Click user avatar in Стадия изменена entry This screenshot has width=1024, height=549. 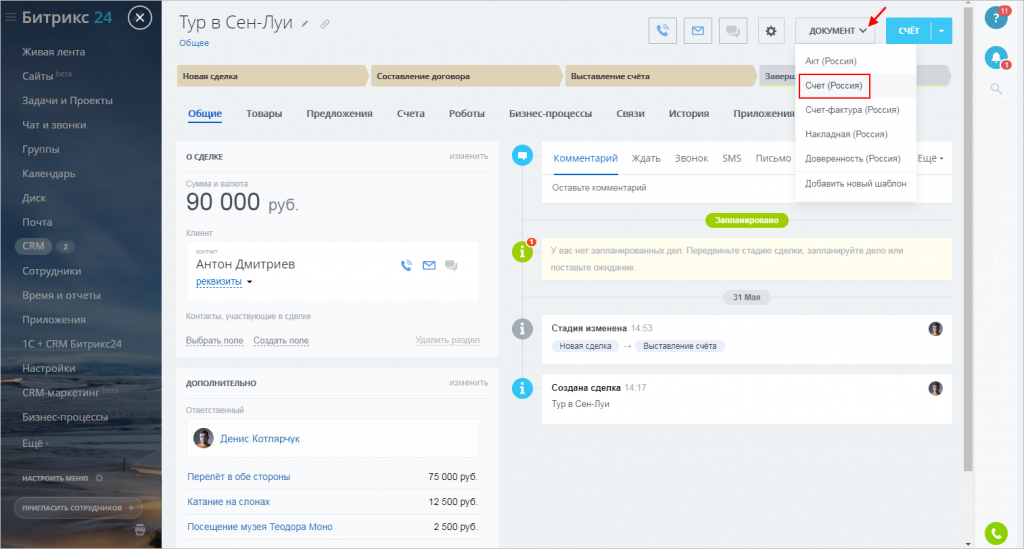[935, 328]
